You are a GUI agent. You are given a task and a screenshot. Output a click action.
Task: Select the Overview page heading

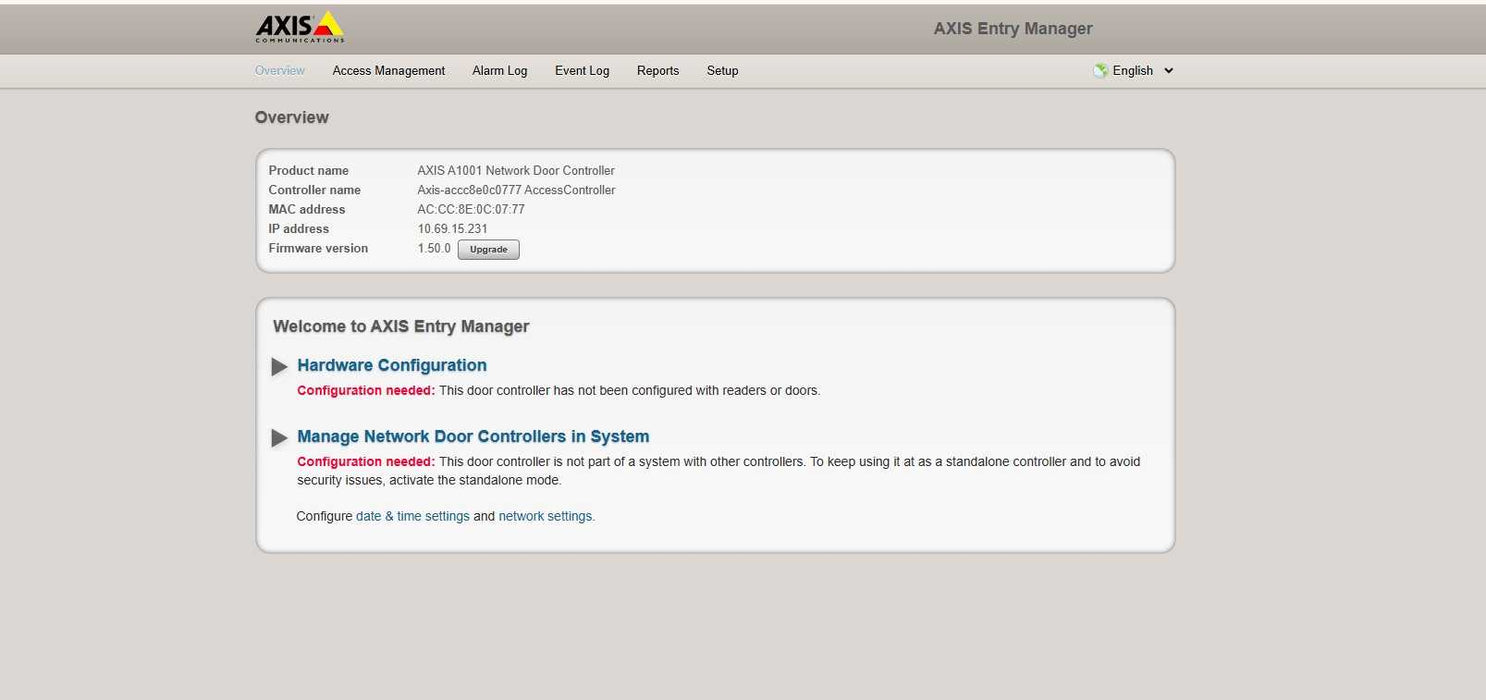coord(292,117)
